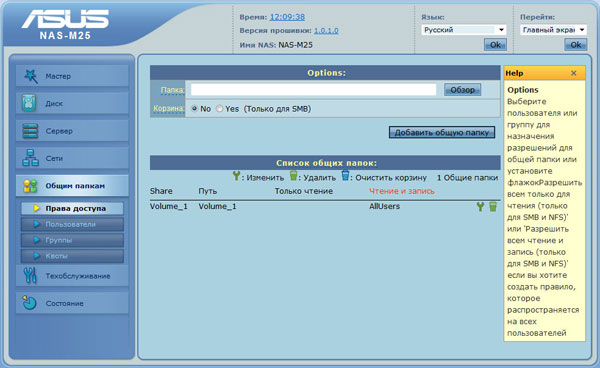Open the Техобслуживание wrench tools icon
Image resolution: width=600 pixels, height=368 pixels.
click(x=30, y=275)
